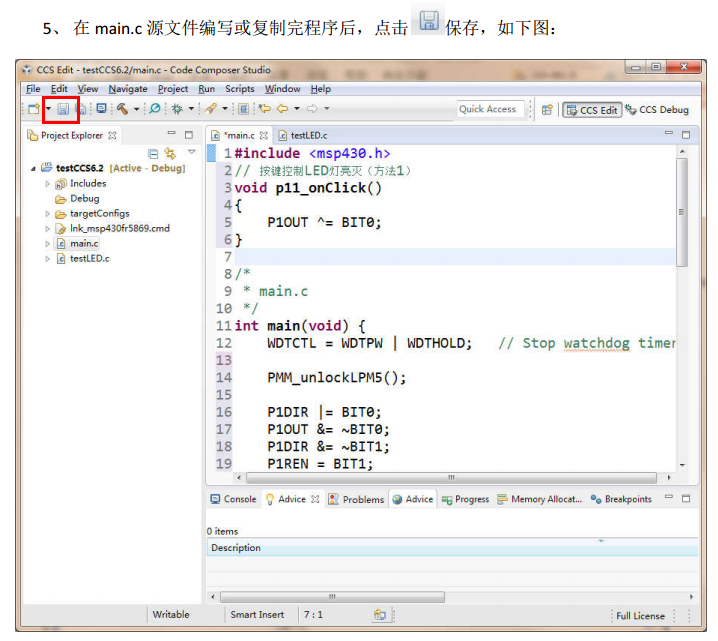
Task: Click the status bar update icon
Action: (x=380, y=614)
